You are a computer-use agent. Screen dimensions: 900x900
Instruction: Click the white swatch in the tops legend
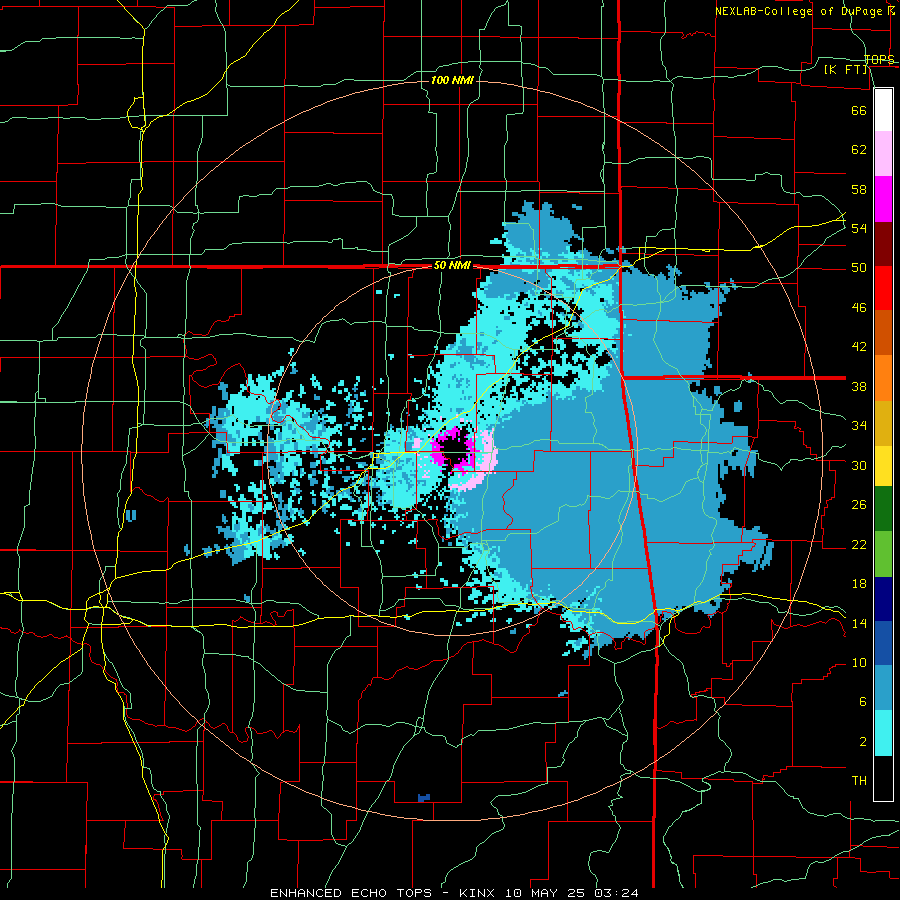[883, 110]
